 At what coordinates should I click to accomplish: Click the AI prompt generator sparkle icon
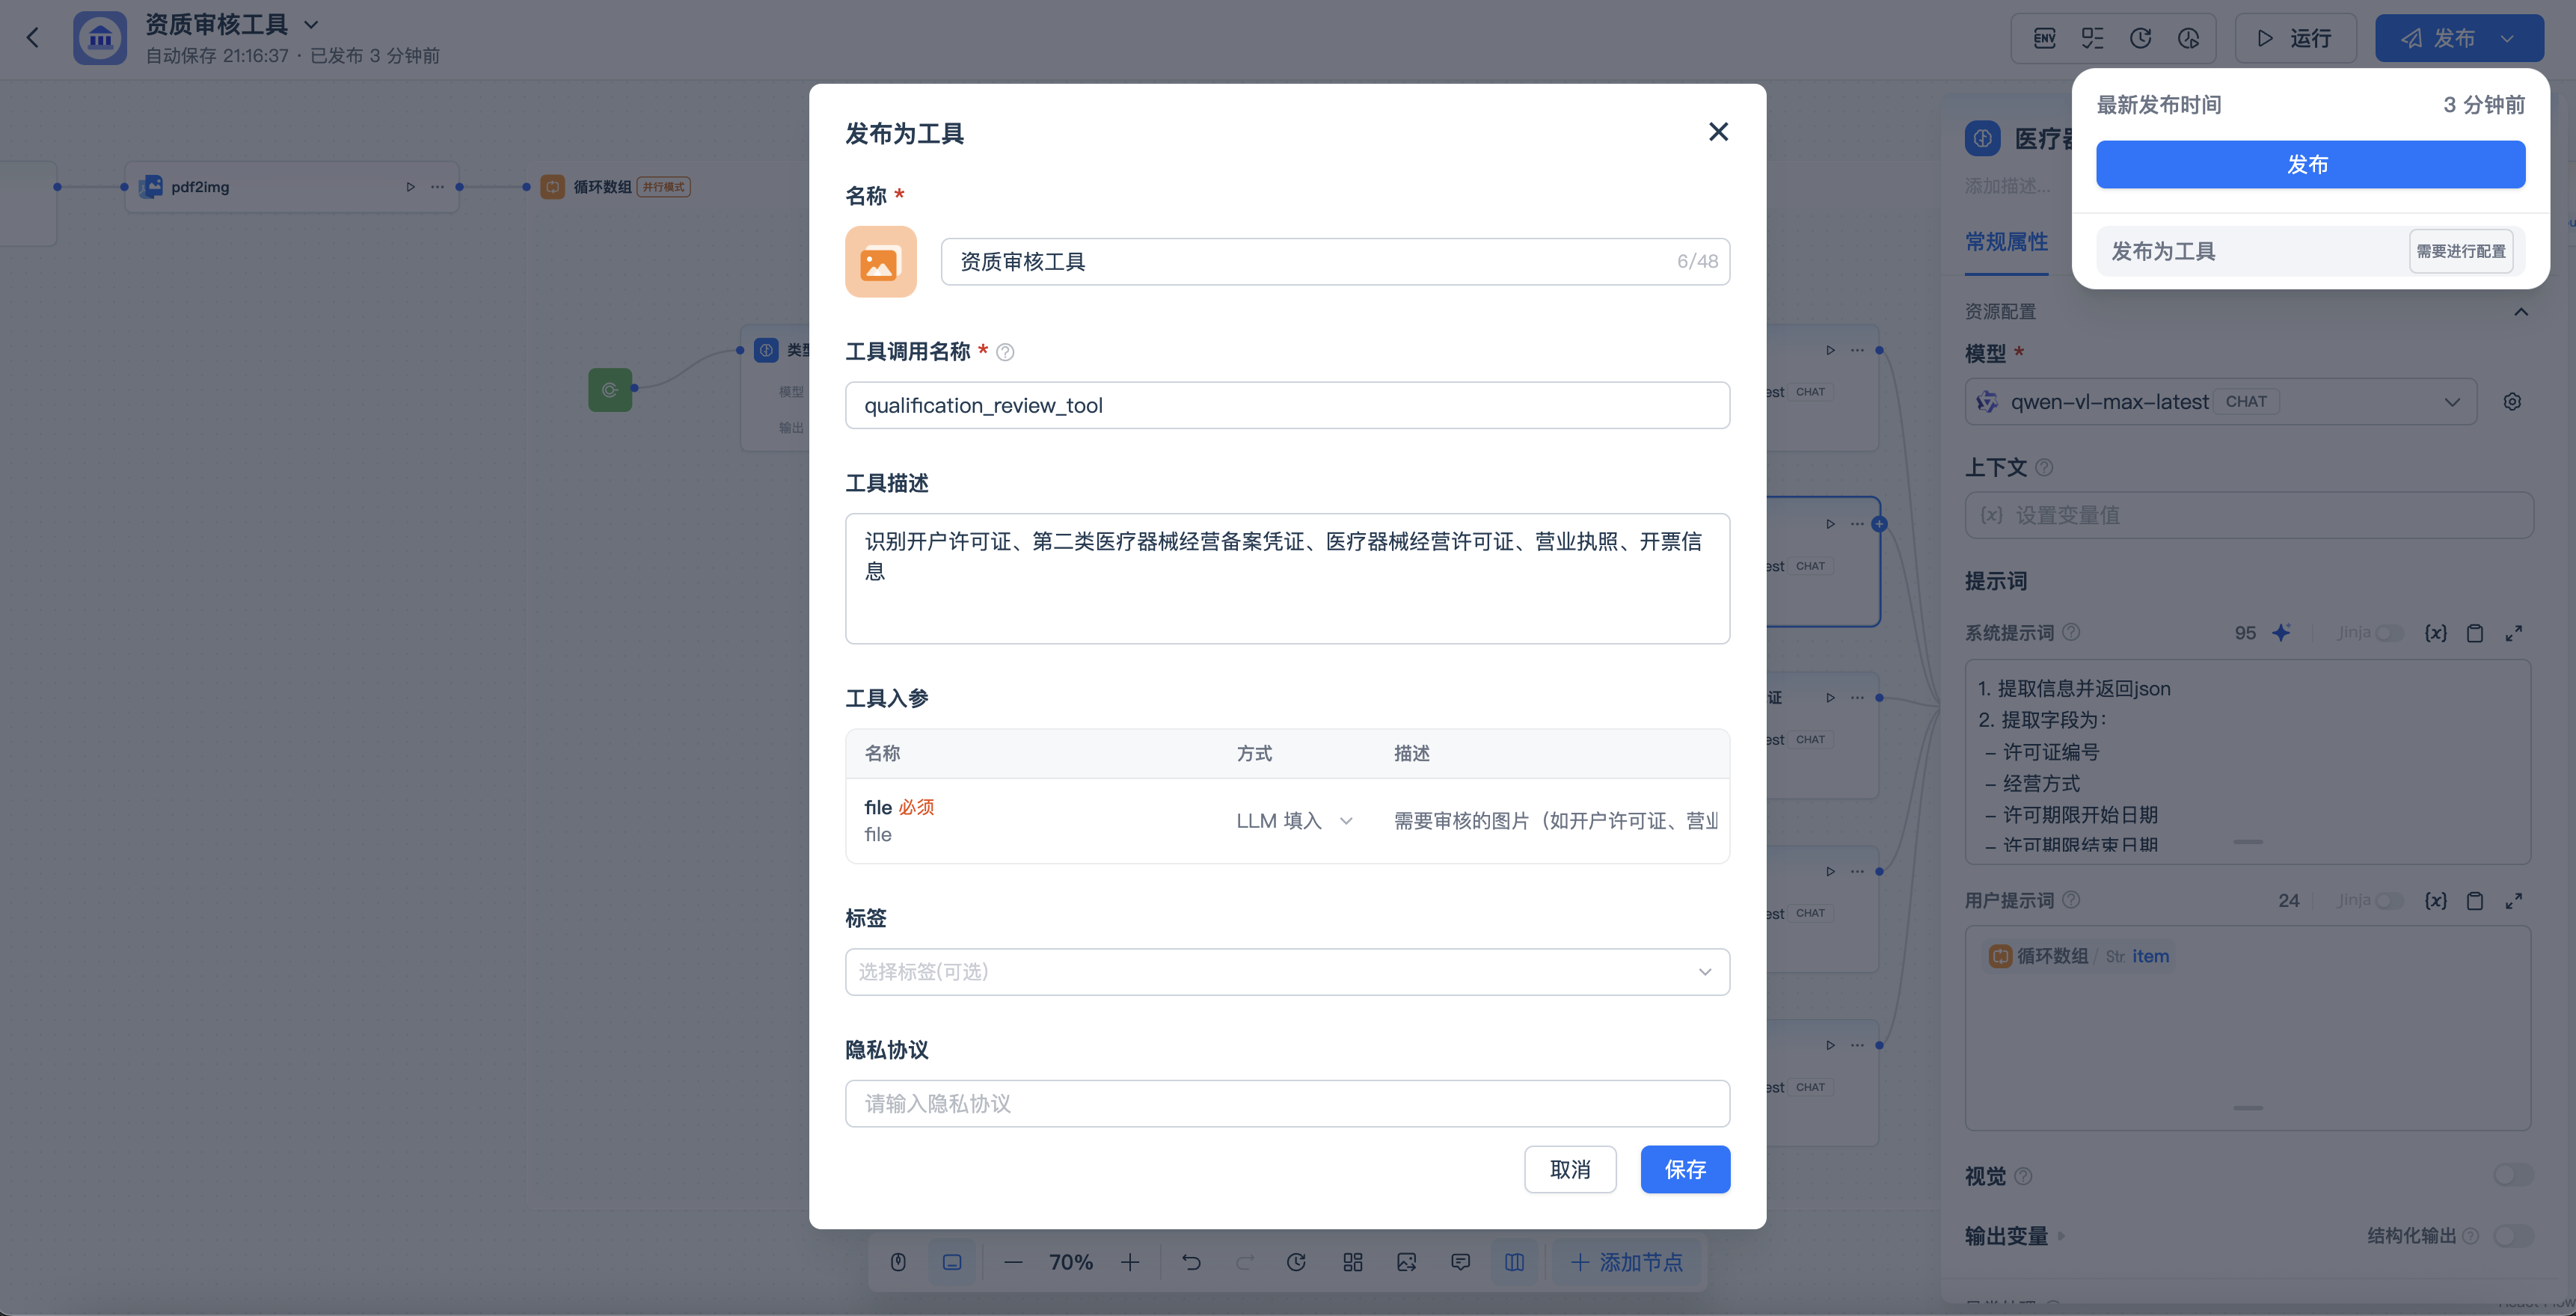pyautogui.click(x=2281, y=633)
